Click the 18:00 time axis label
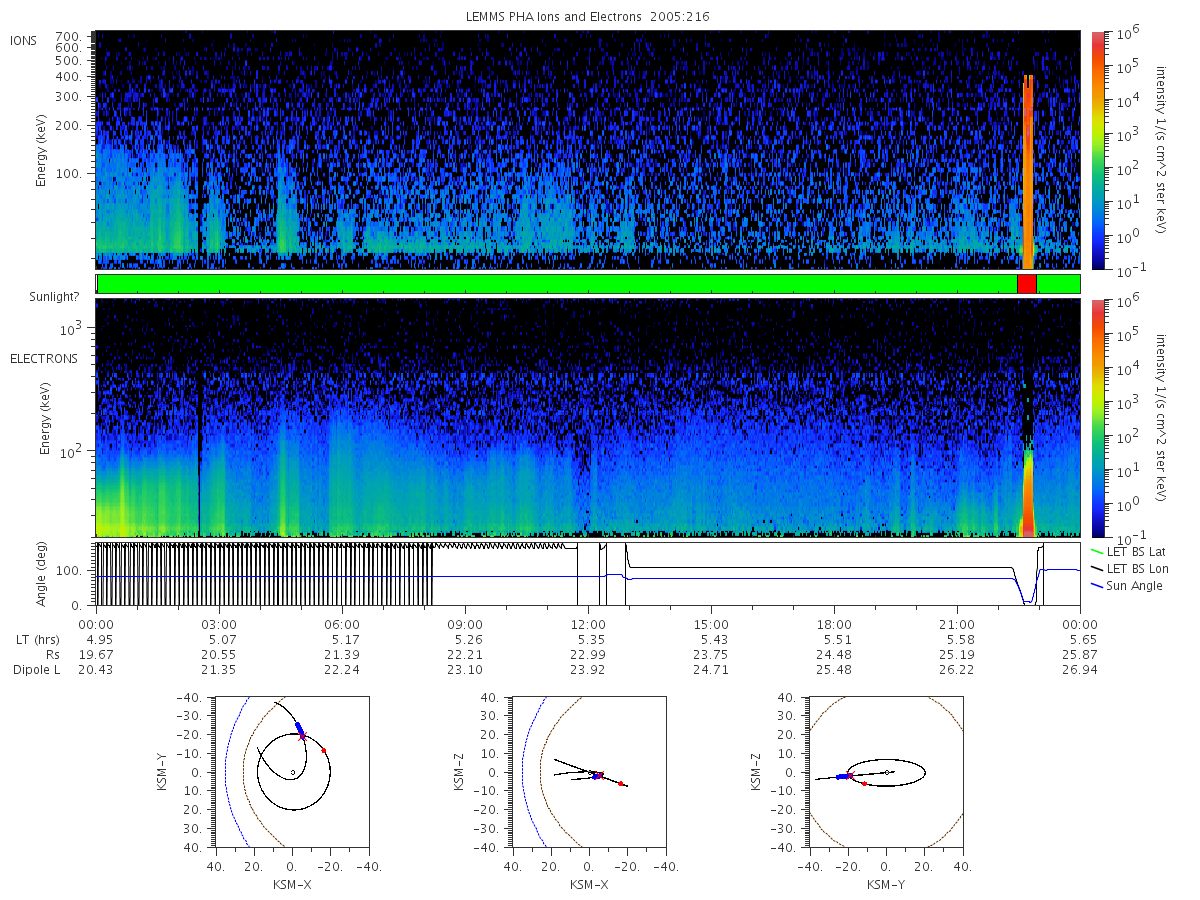 [x=834, y=622]
